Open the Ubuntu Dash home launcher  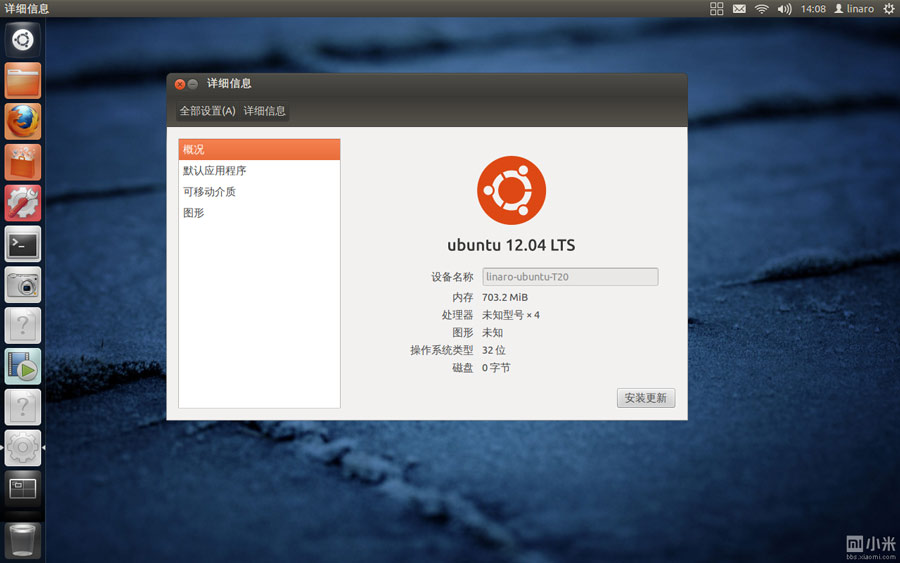pos(22,40)
